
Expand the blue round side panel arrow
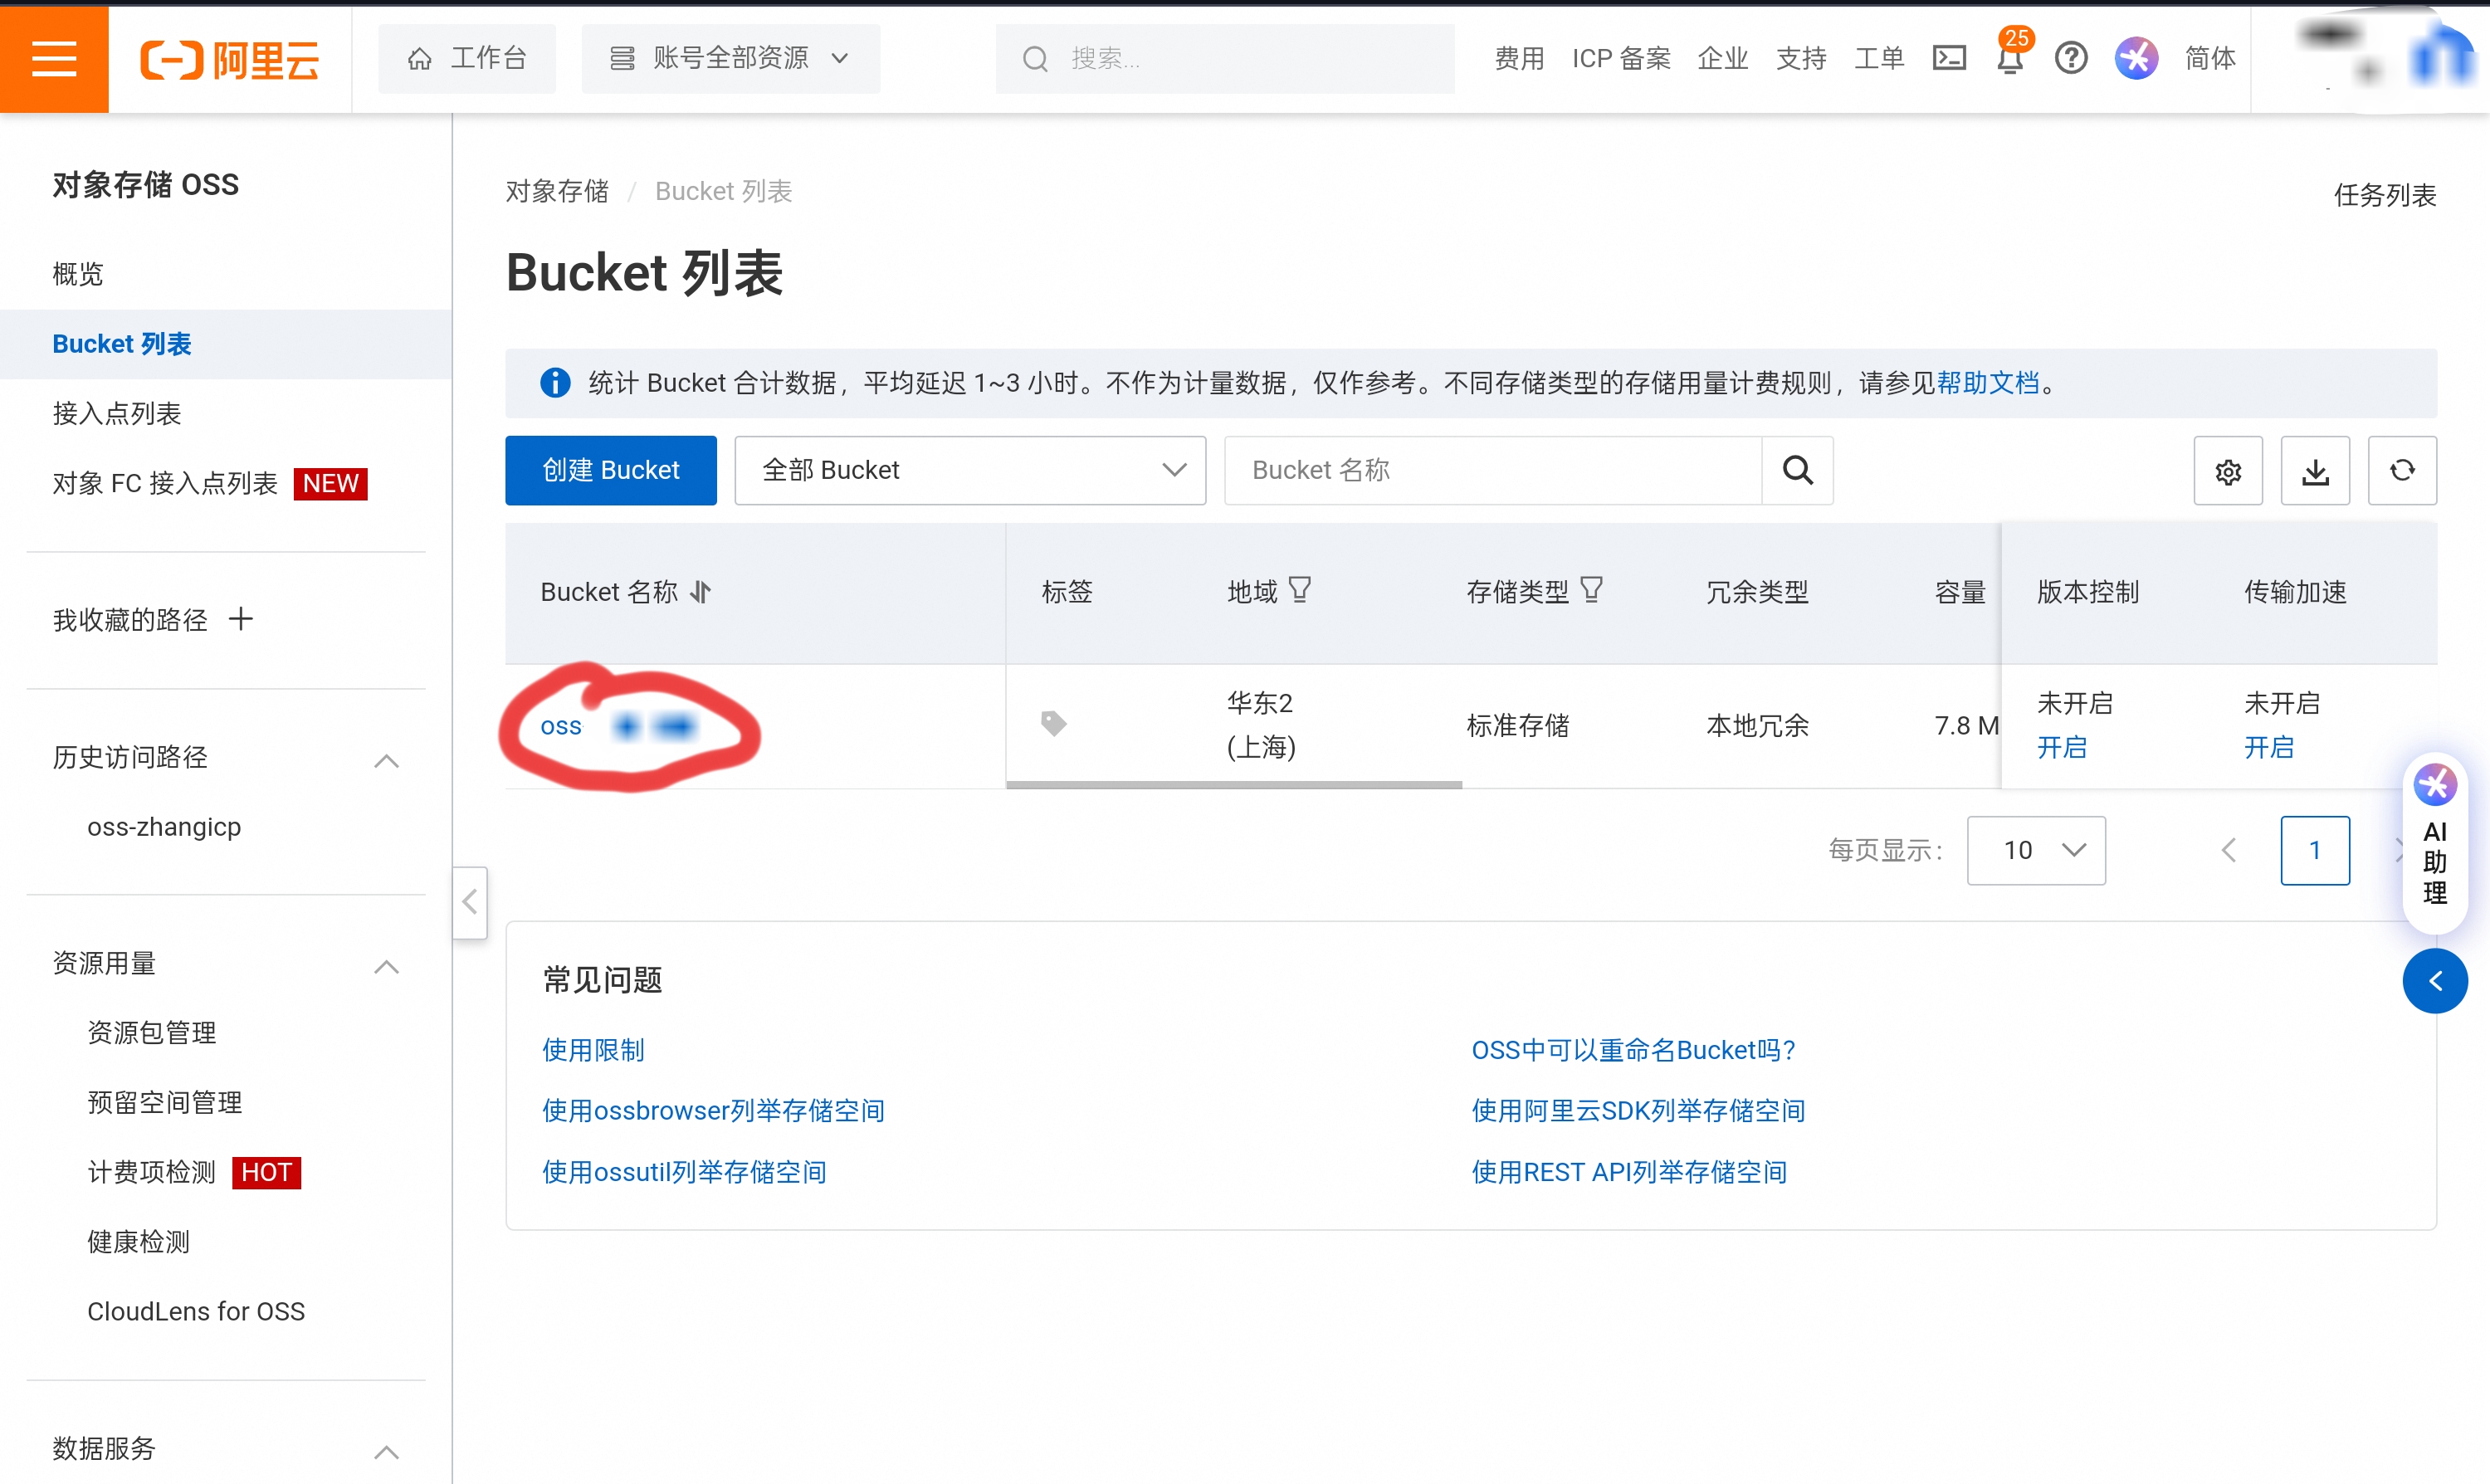[2435, 981]
